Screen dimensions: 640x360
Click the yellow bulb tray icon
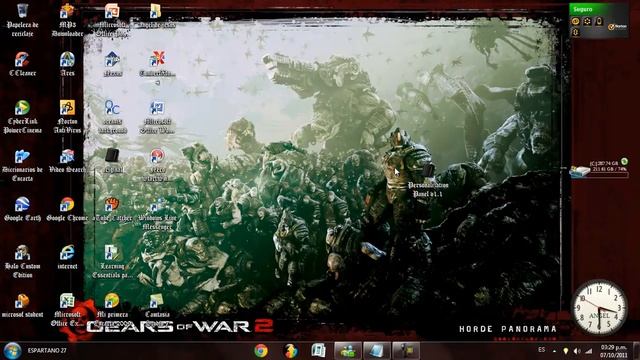point(566,351)
